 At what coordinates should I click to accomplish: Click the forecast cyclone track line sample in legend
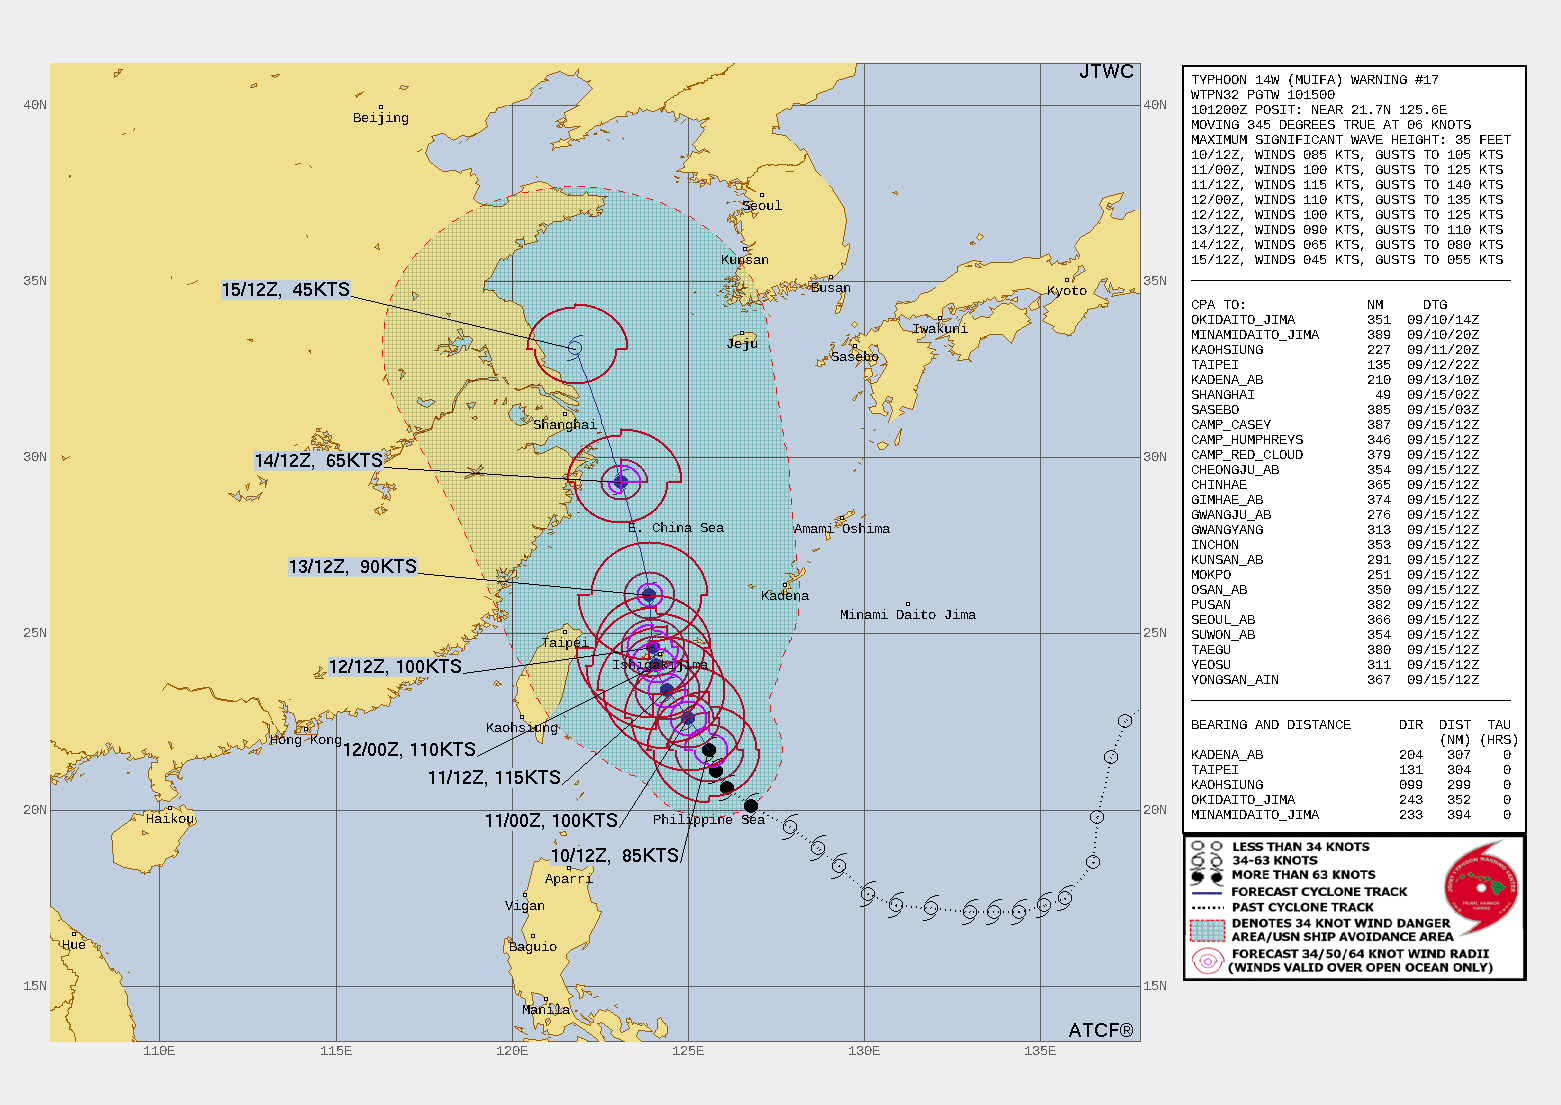pyautogui.click(x=1207, y=892)
